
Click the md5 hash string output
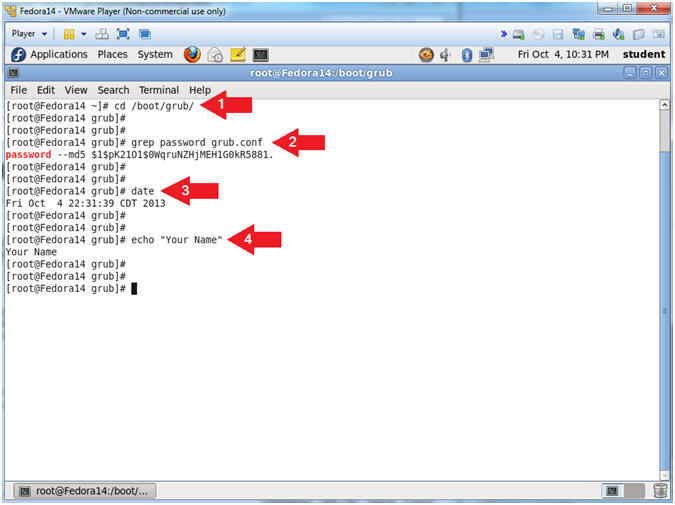pos(183,155)
